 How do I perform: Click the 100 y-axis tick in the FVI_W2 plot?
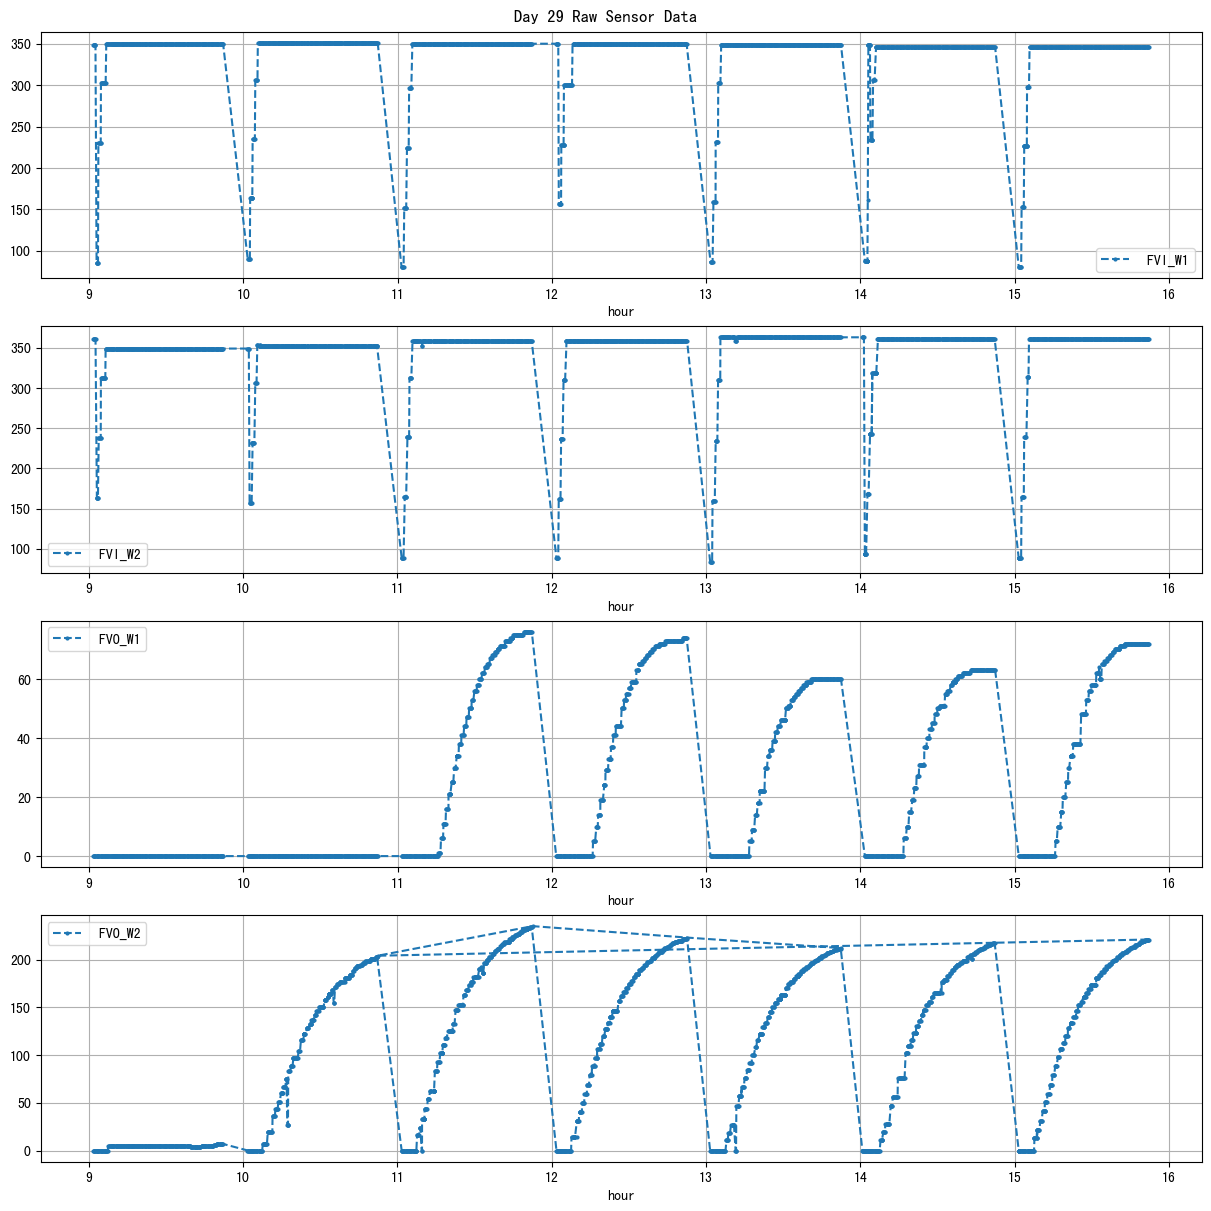tap(24, 549)
